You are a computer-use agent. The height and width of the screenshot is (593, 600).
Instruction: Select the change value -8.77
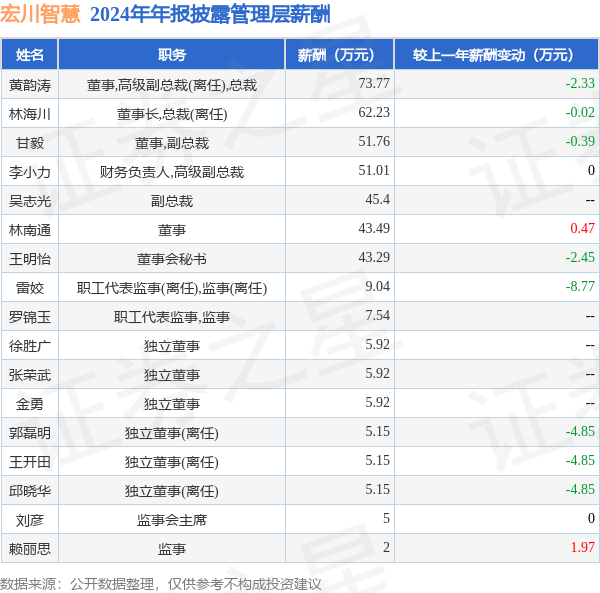pos(580,286)
